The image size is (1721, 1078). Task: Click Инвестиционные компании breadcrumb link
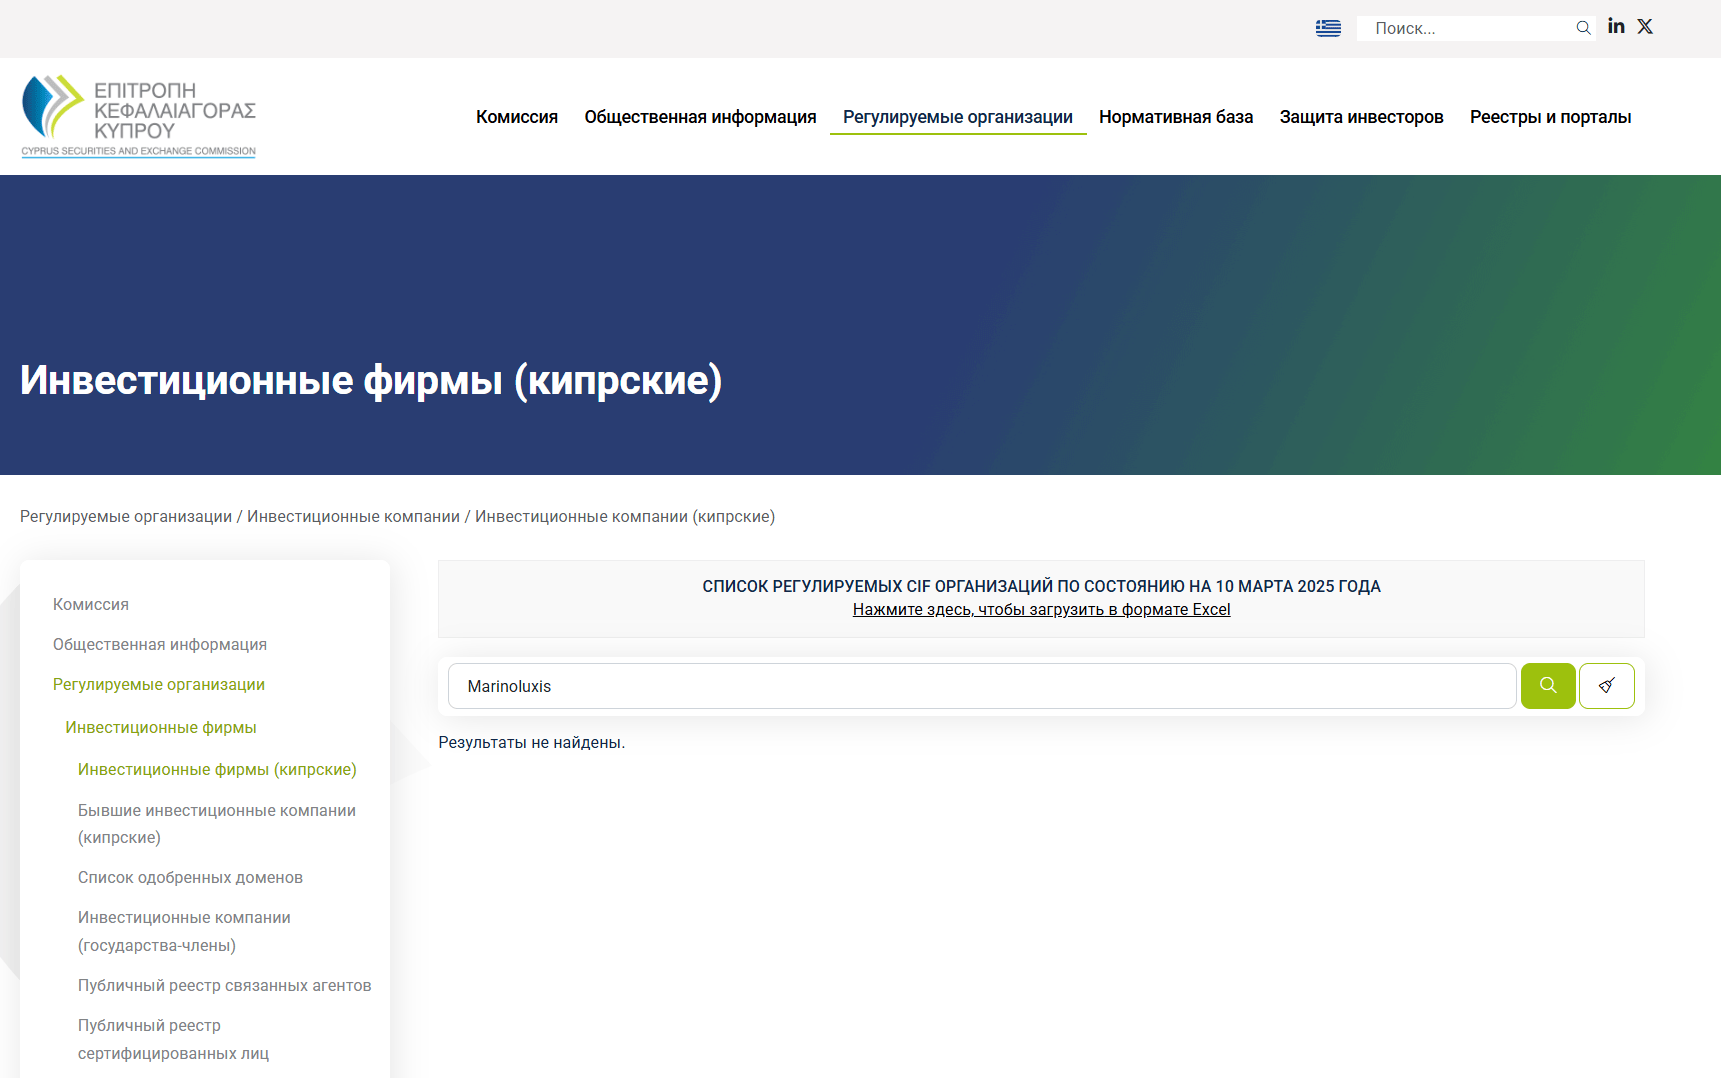[x=353, y=516]
